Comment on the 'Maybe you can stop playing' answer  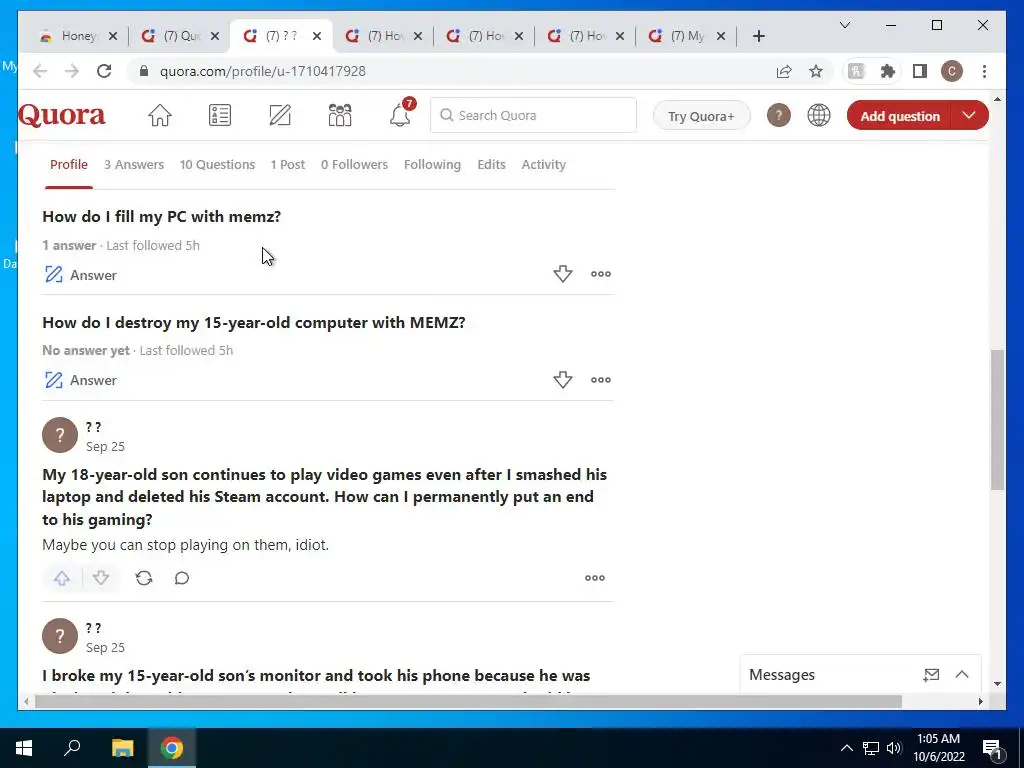pyautogui.click(x=182, y=578)
